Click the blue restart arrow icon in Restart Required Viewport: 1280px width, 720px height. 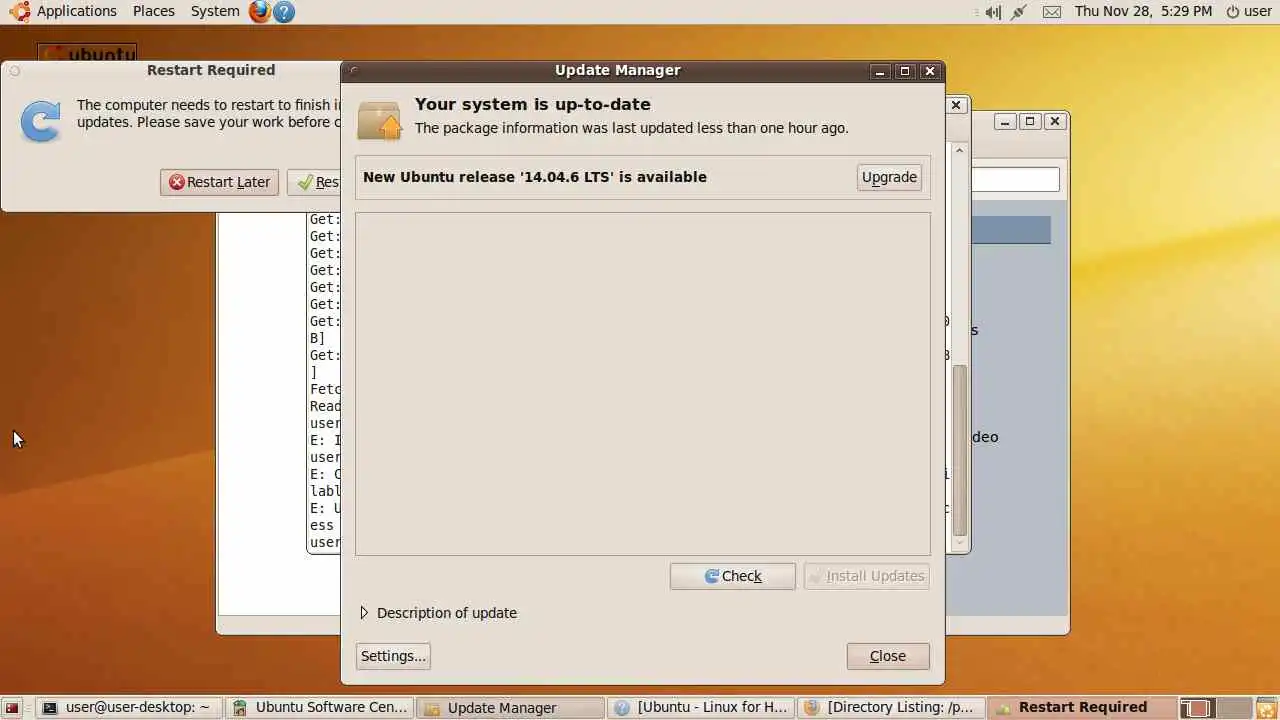tap(41, 121)
